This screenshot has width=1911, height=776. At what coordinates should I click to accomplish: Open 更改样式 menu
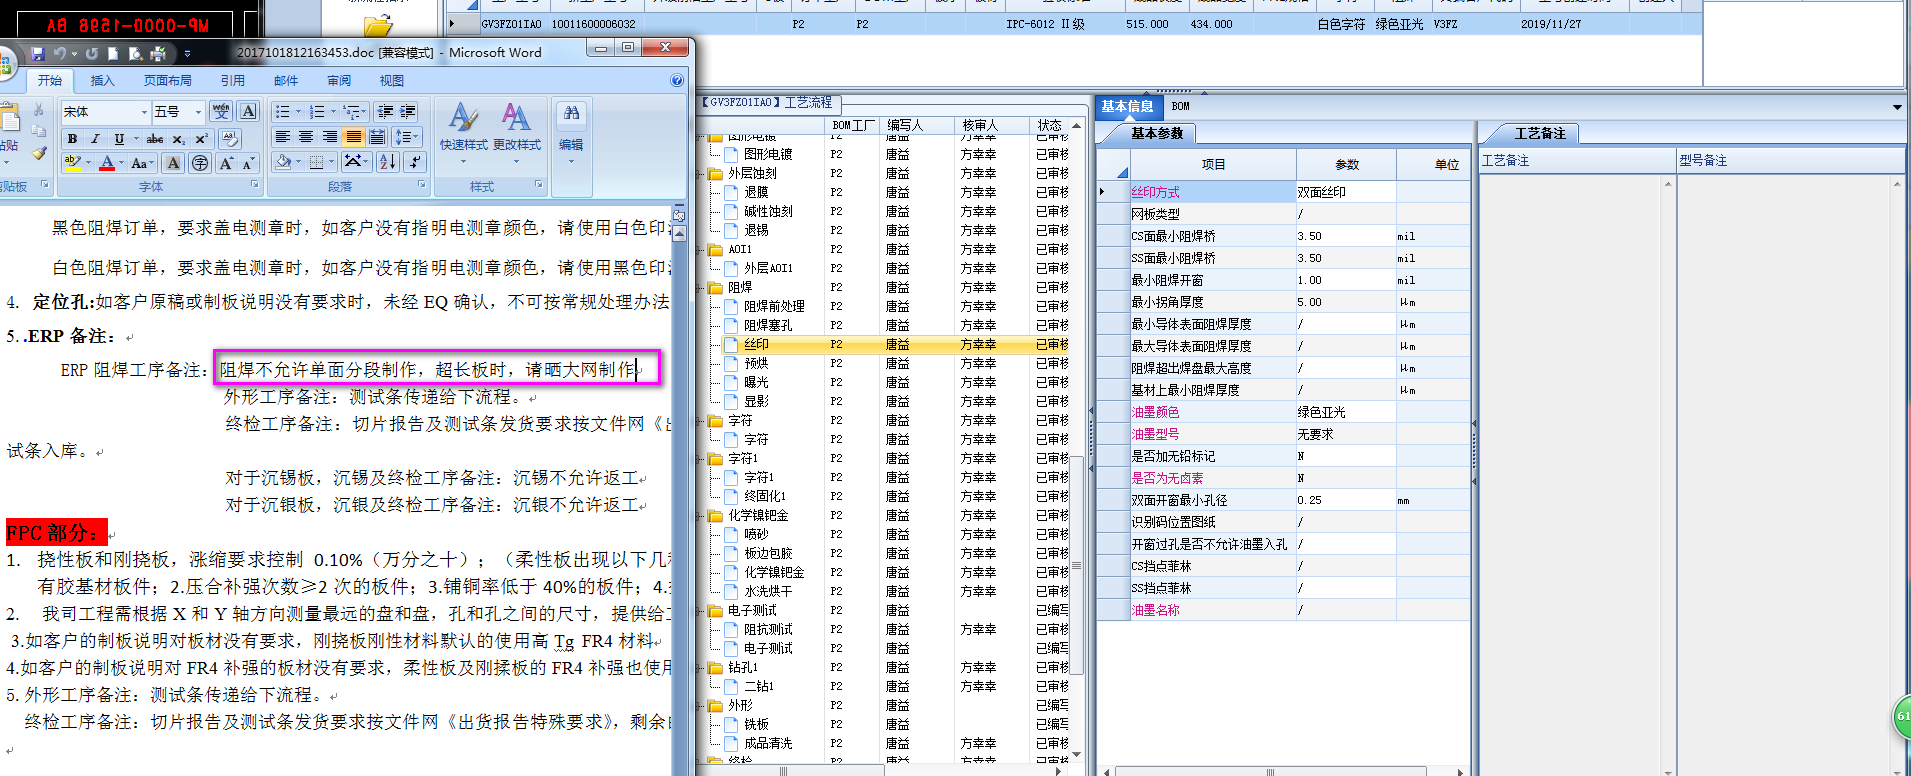coord(516,133)
